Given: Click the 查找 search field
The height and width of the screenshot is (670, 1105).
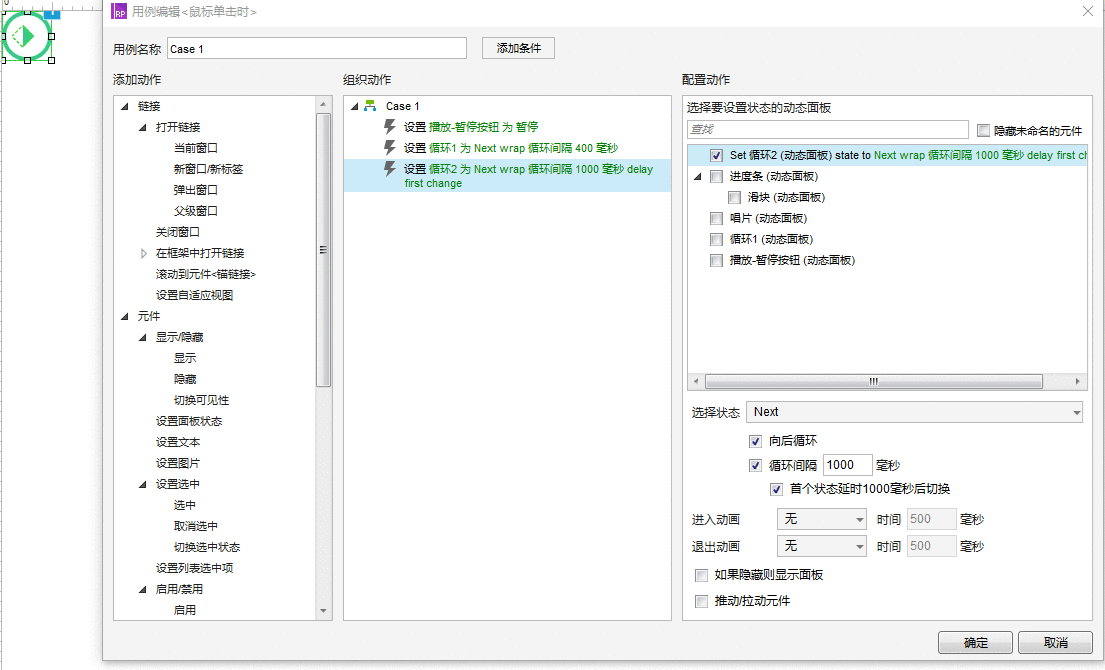Looking at the screenshot, I should (828, 130).
